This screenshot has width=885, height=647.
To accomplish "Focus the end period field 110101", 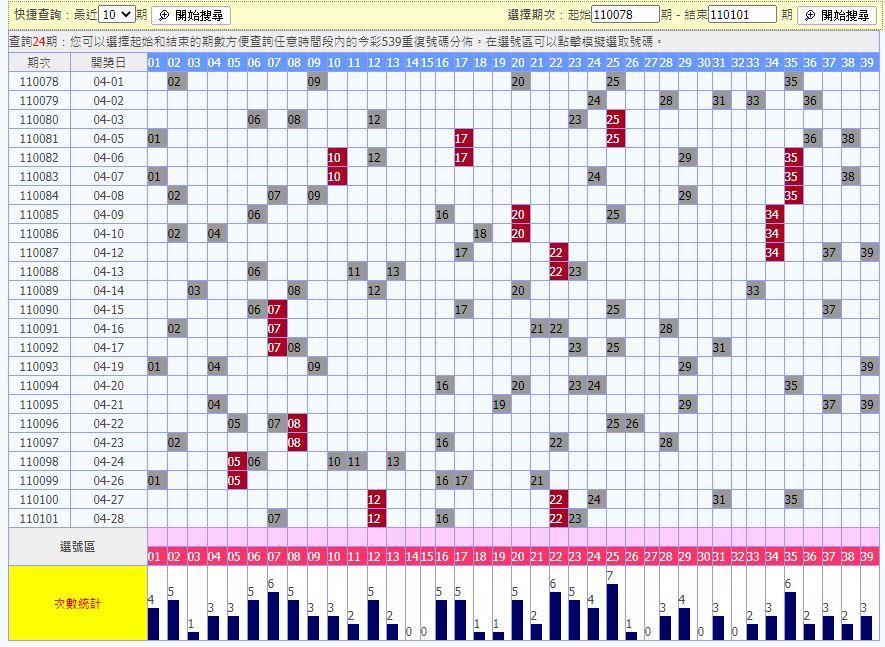I will 742,15.
